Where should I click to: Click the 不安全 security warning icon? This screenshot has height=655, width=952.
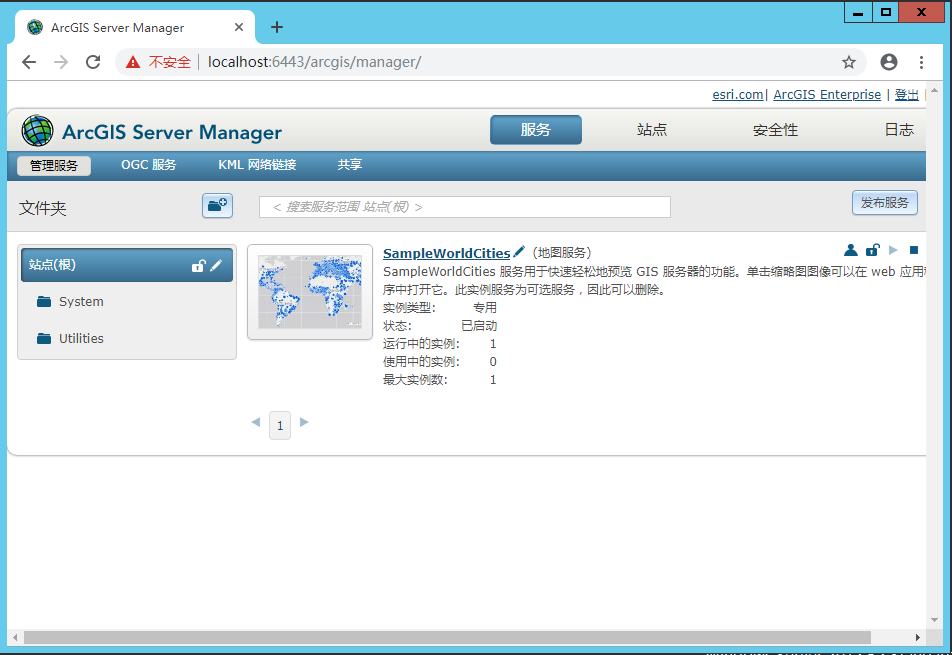(133, 62)
